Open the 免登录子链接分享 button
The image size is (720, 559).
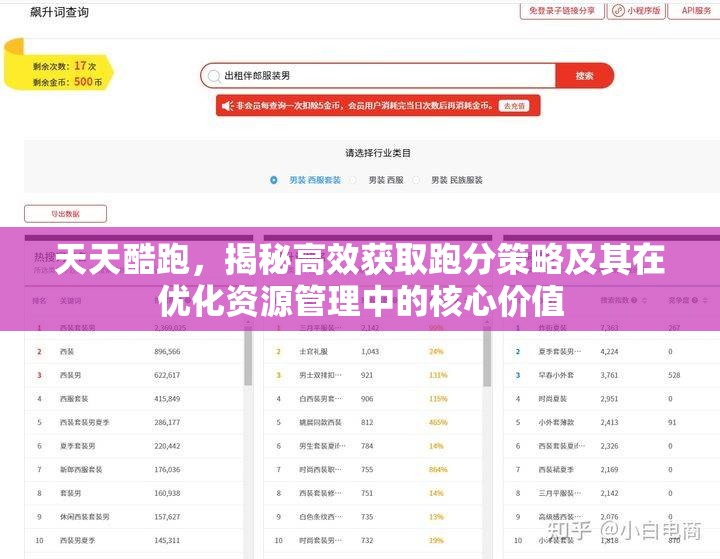click(x=562, y=10)
